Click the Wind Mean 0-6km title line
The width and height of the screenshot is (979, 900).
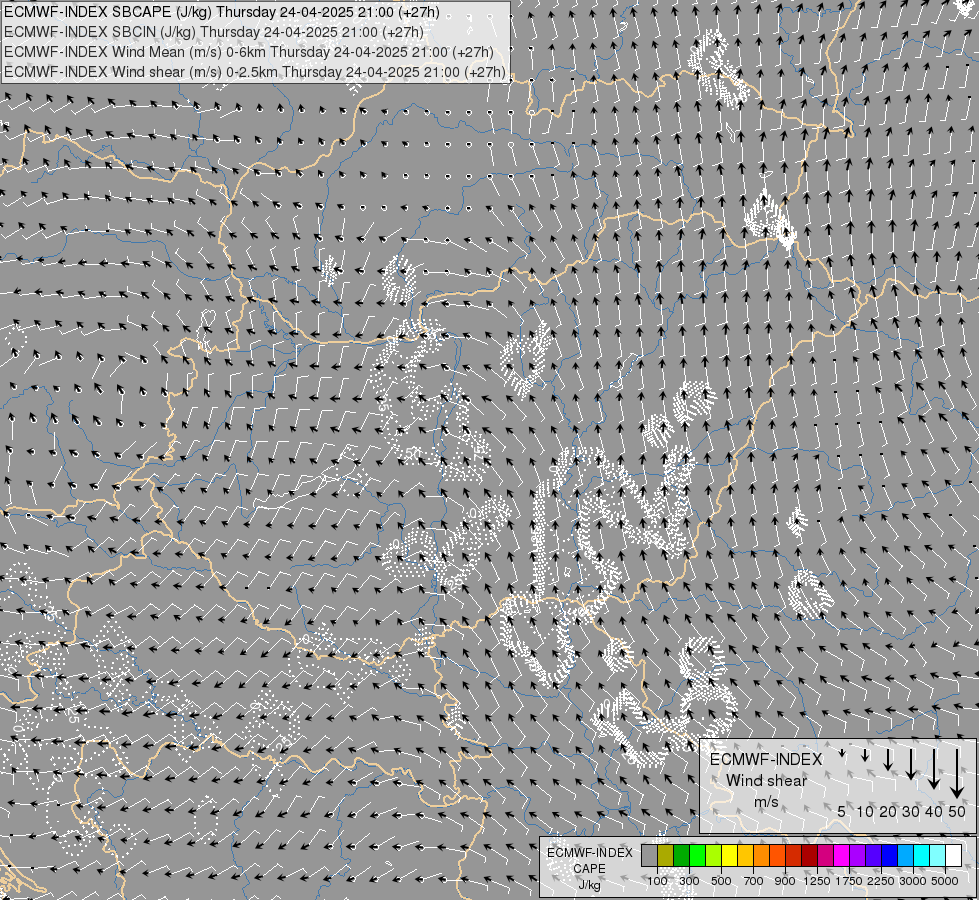click(x=248, y=52)
